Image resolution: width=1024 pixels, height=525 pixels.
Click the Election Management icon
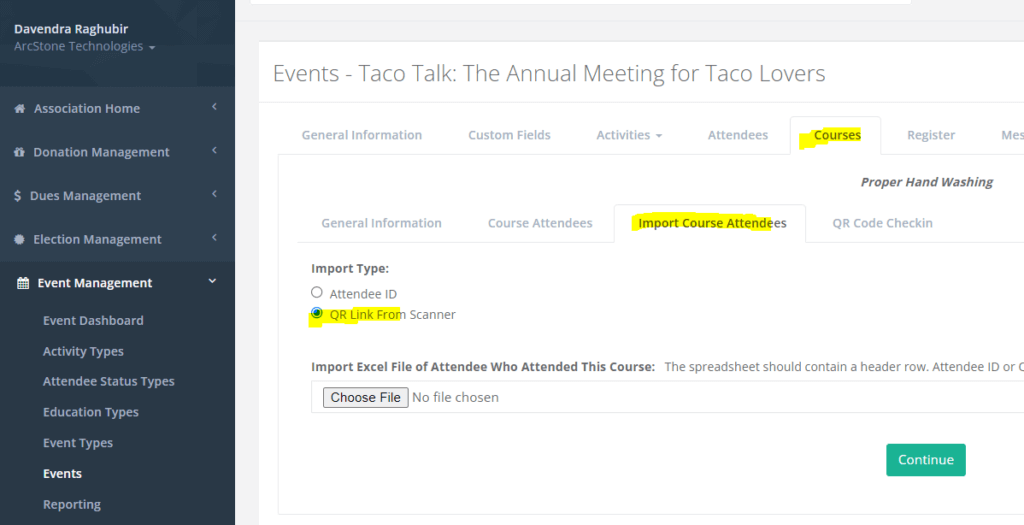pyautogui.click(x=19, y=240)
